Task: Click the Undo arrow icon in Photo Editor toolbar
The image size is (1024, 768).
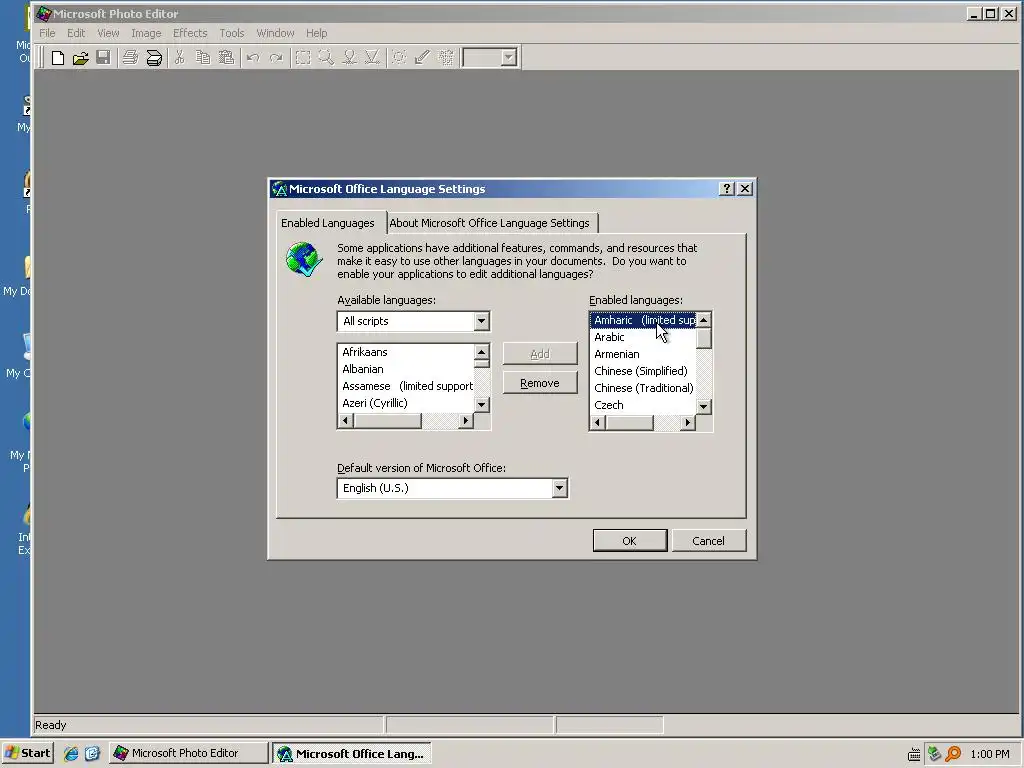Action: click(x=253, y=58)
